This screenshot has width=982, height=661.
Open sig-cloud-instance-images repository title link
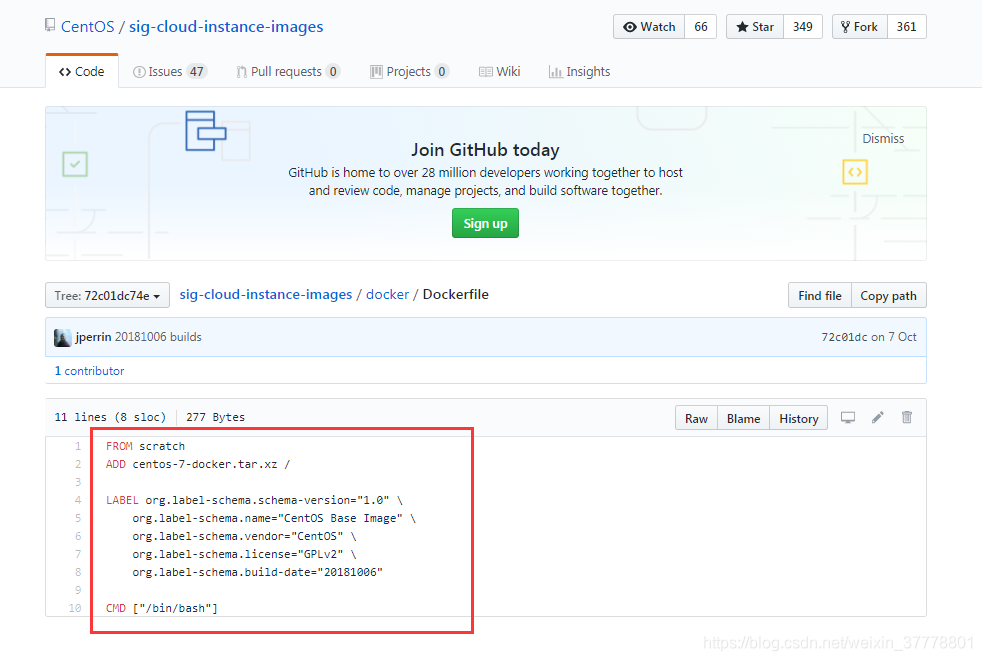[x=226, y=26]
